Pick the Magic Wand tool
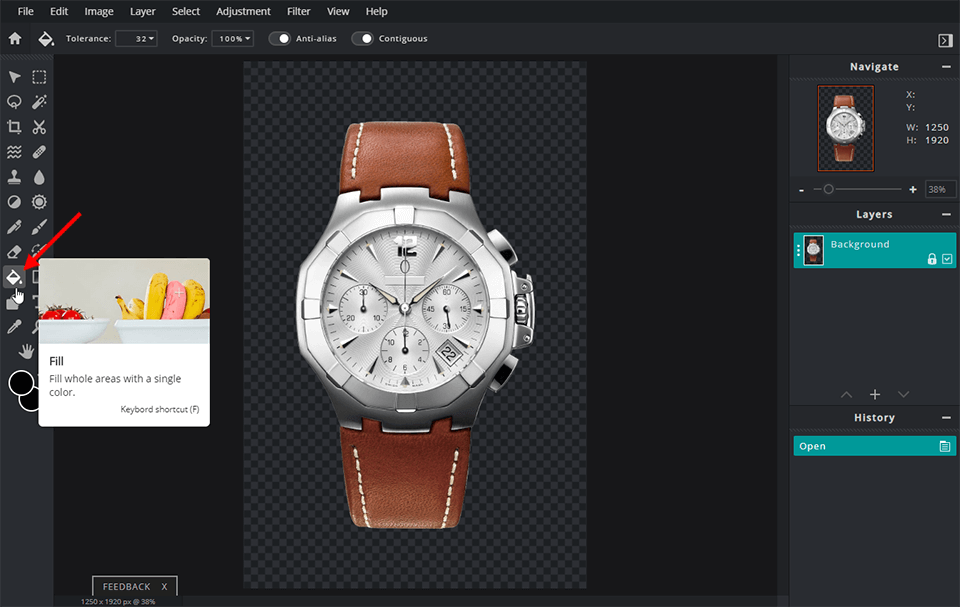 tap(39, 102)
